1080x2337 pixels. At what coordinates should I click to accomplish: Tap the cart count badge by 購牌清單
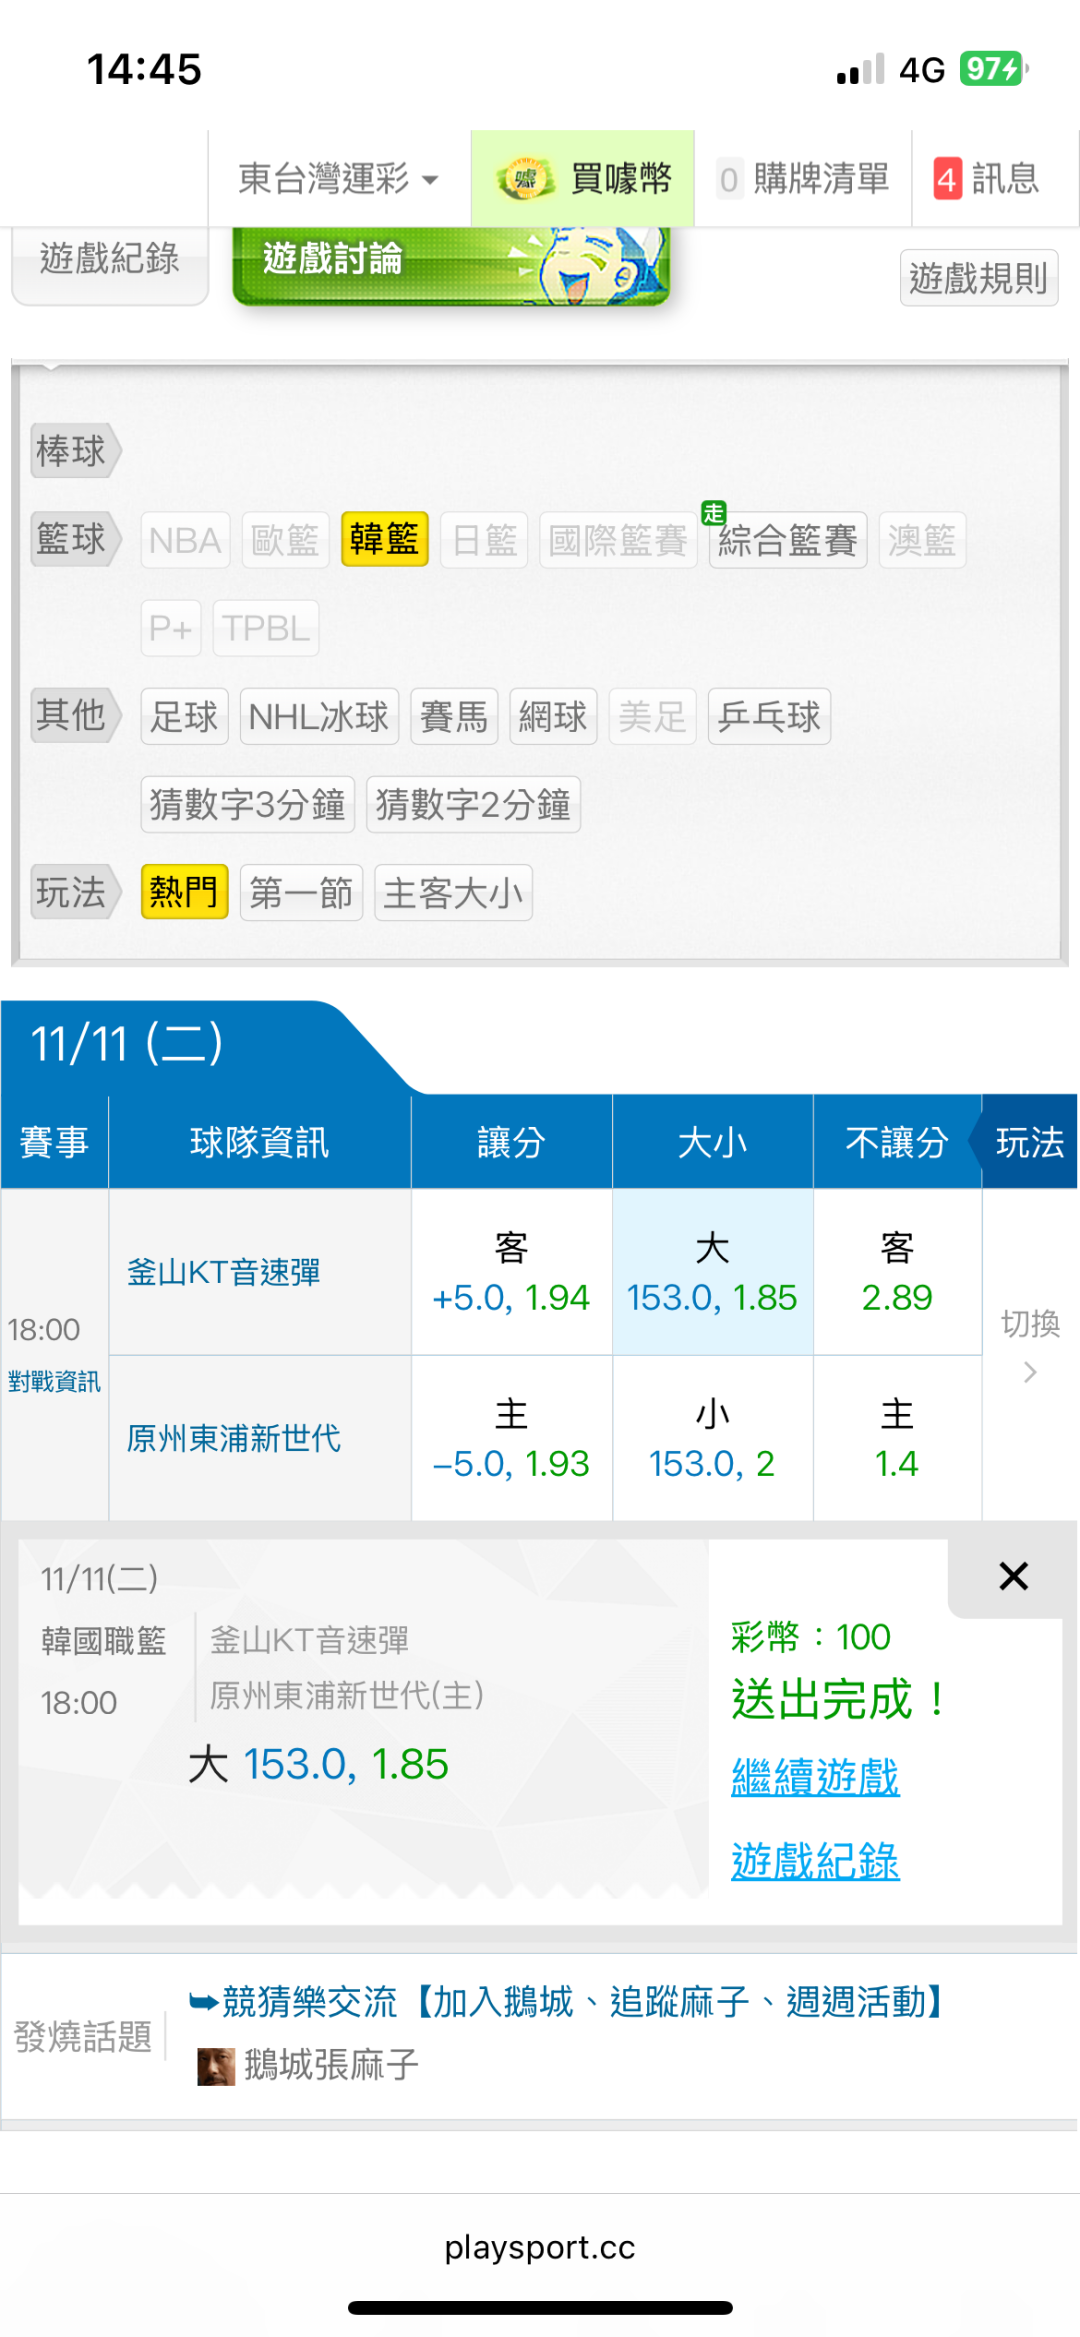(x=728, y=180)
